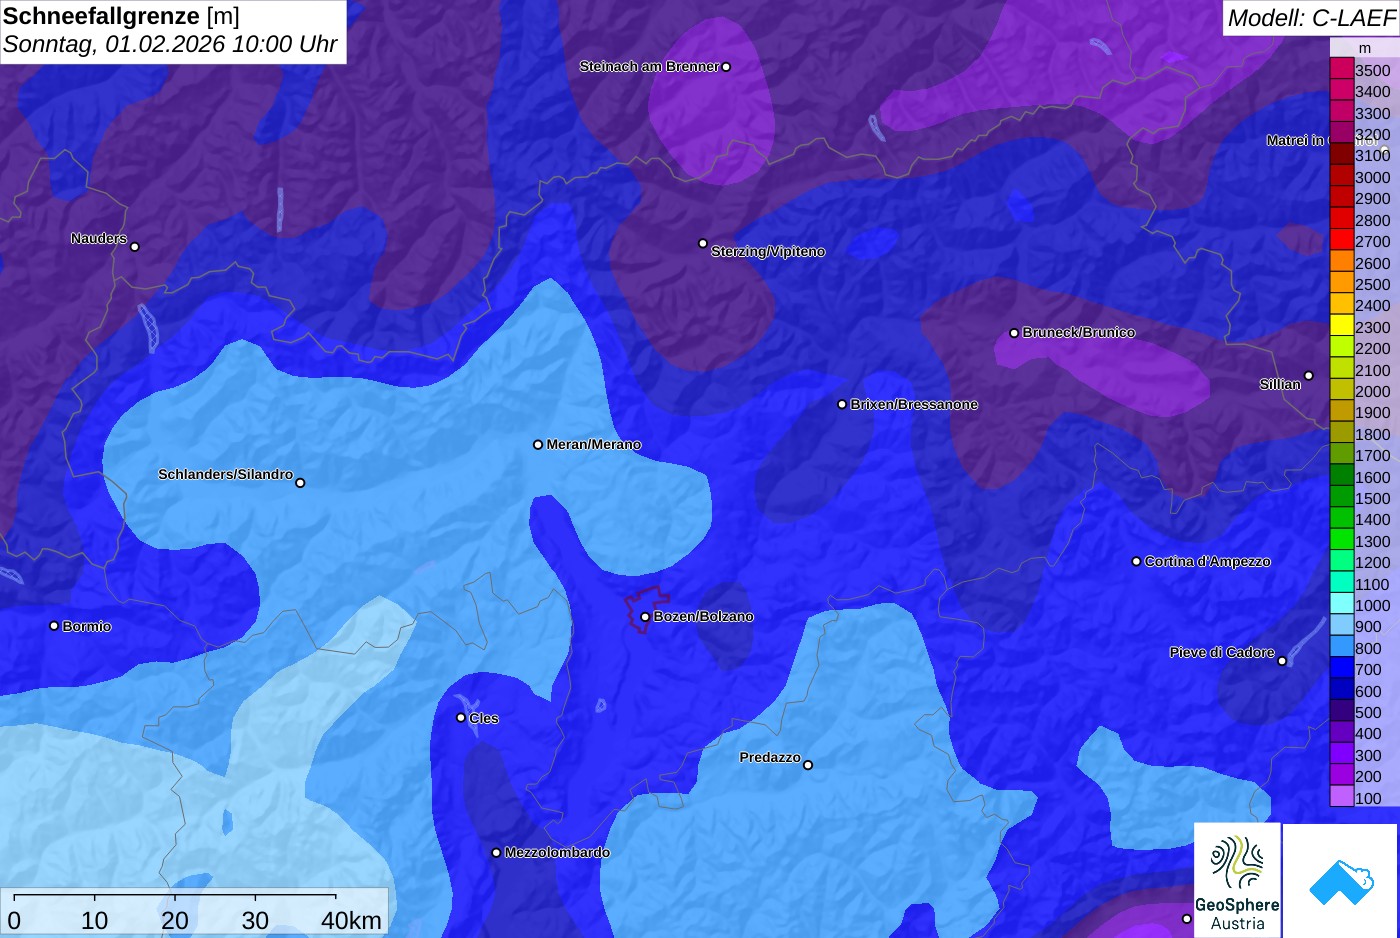Image resolution: width=1400 pixels, height=938 pixels.
Task: Click the Schlanders/Silandro label text
Action: [225, 475]
